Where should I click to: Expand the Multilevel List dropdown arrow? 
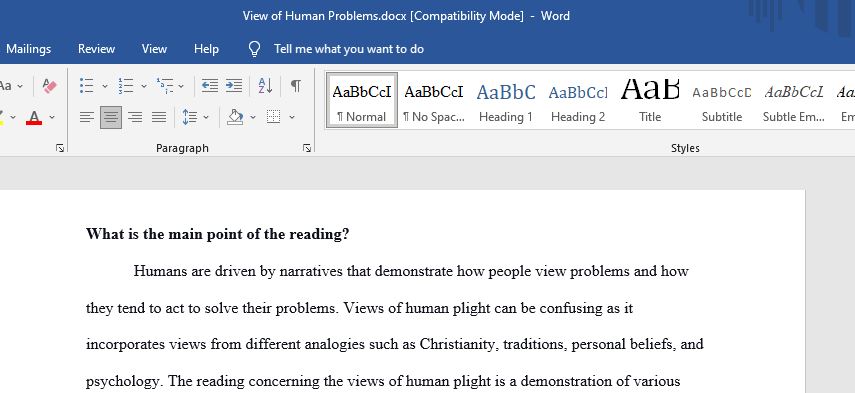click(x=181, y=86)
